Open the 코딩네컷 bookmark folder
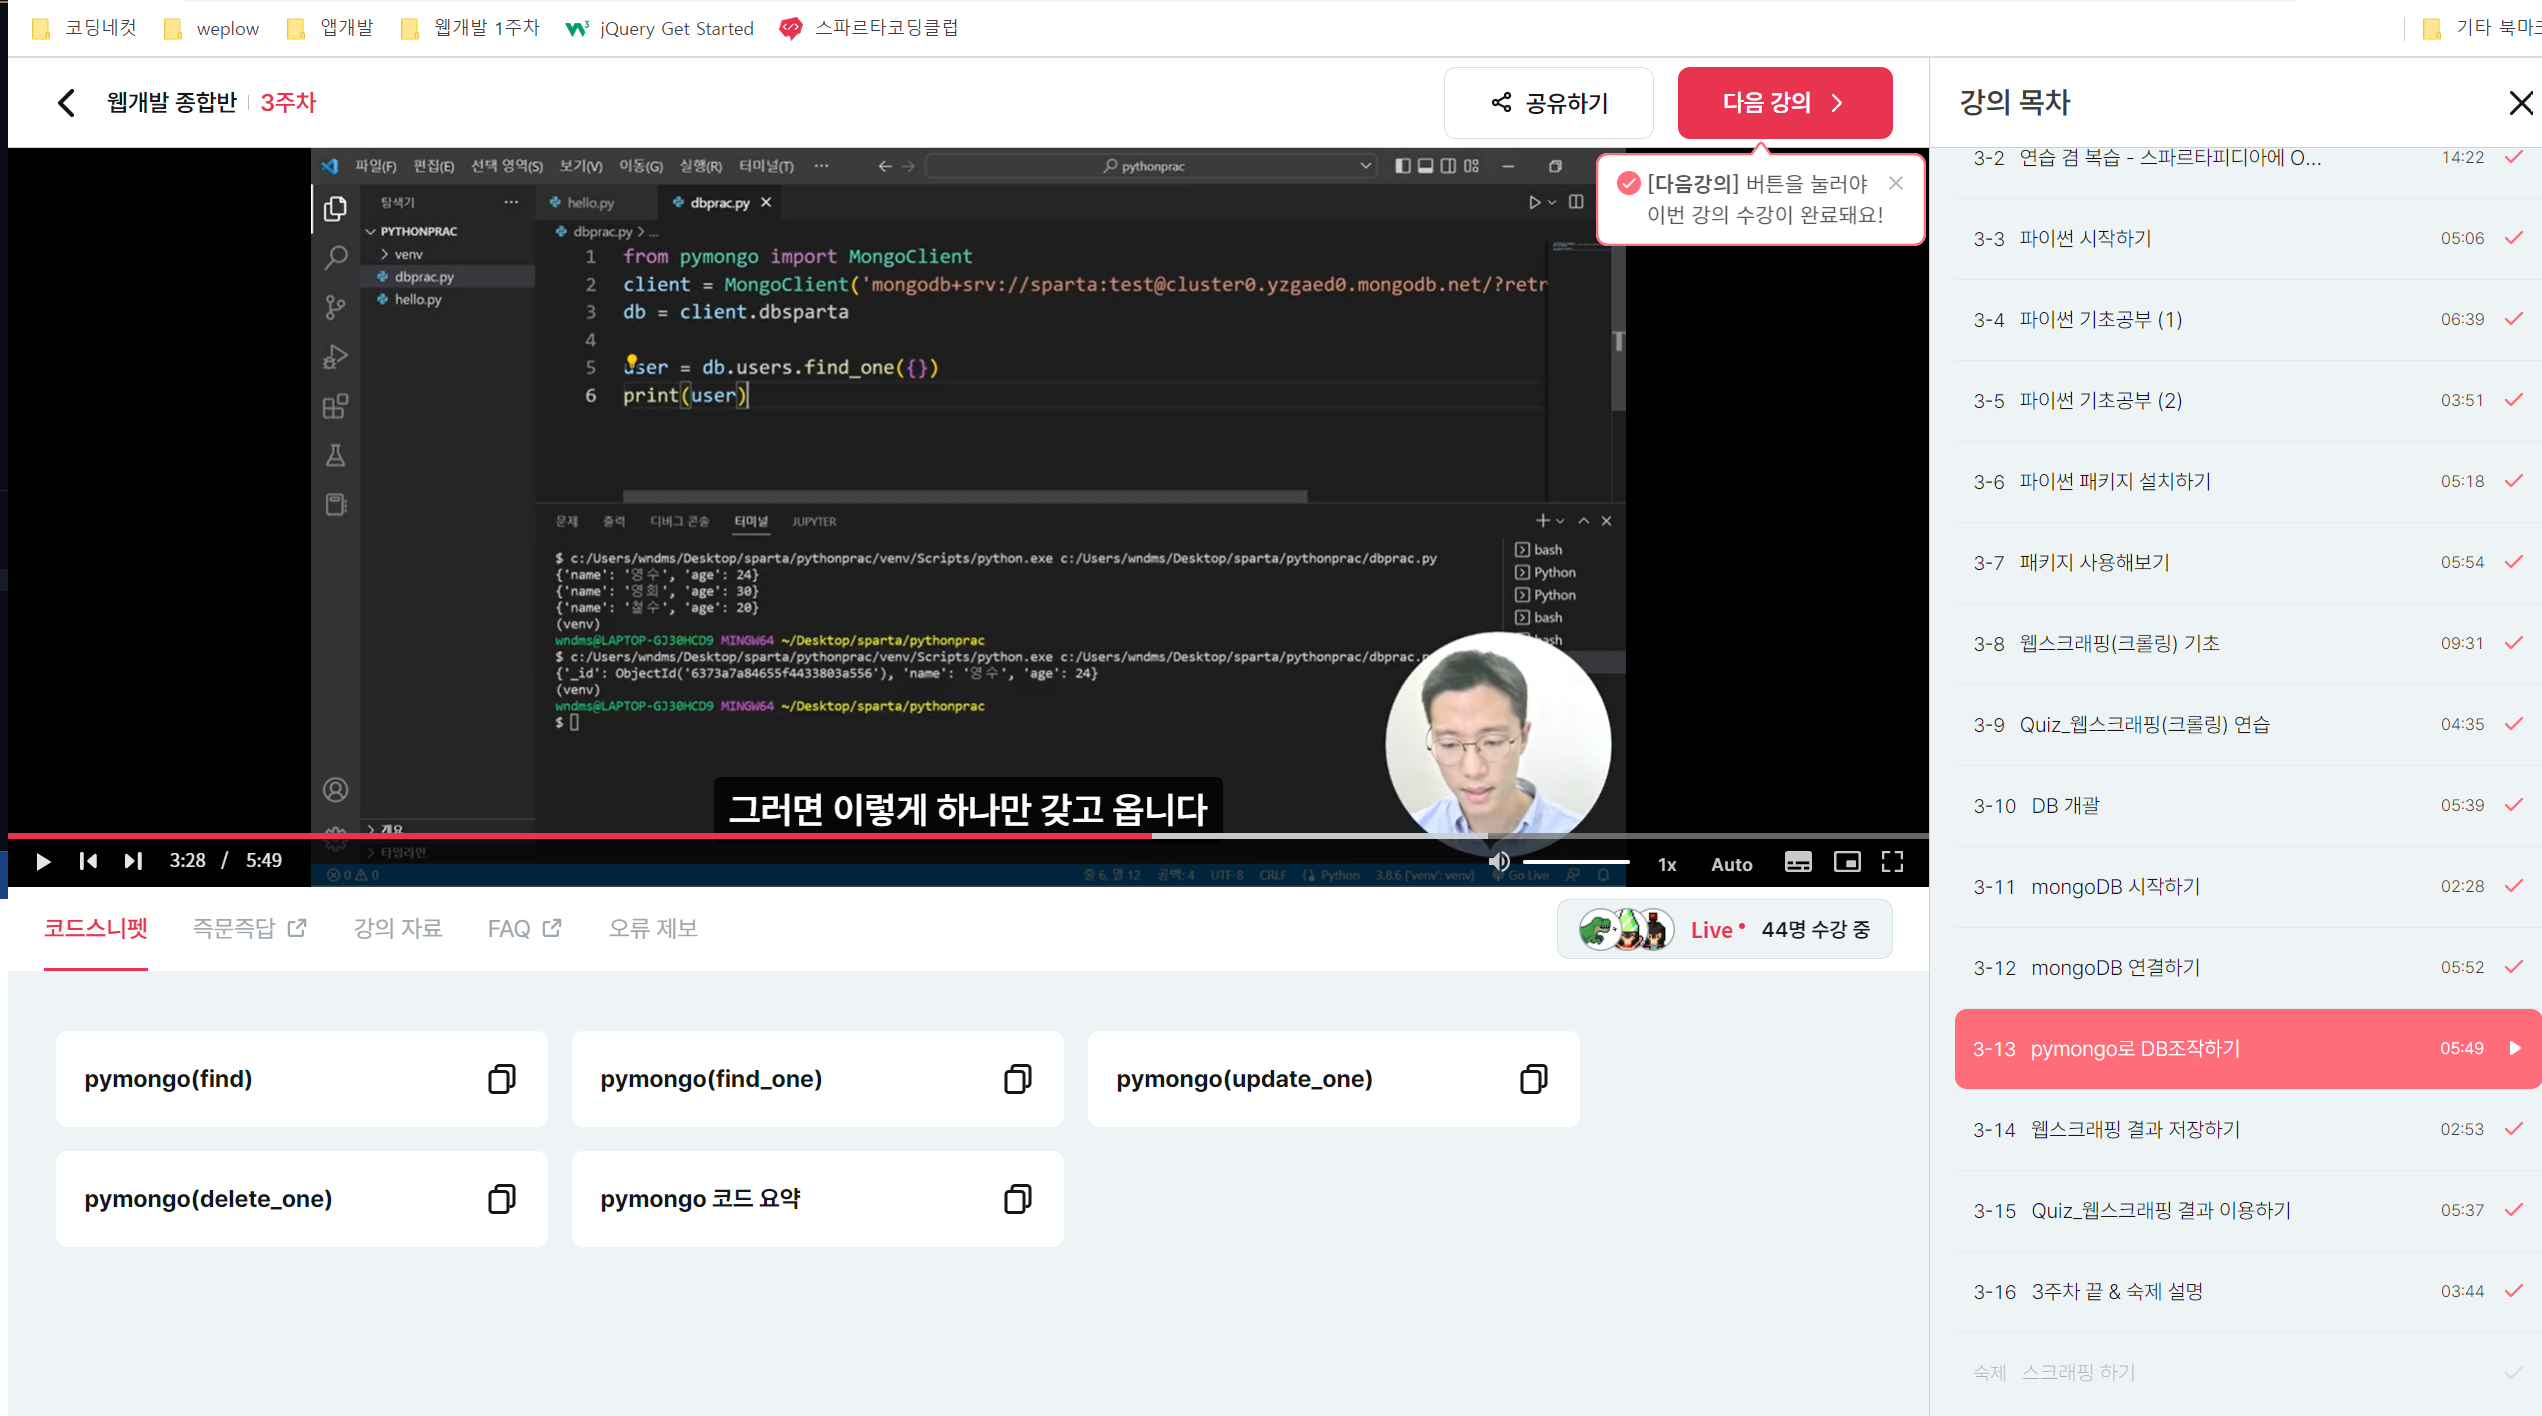Viewport: 2542px width, 1416px height. click(x=84, y=28)
